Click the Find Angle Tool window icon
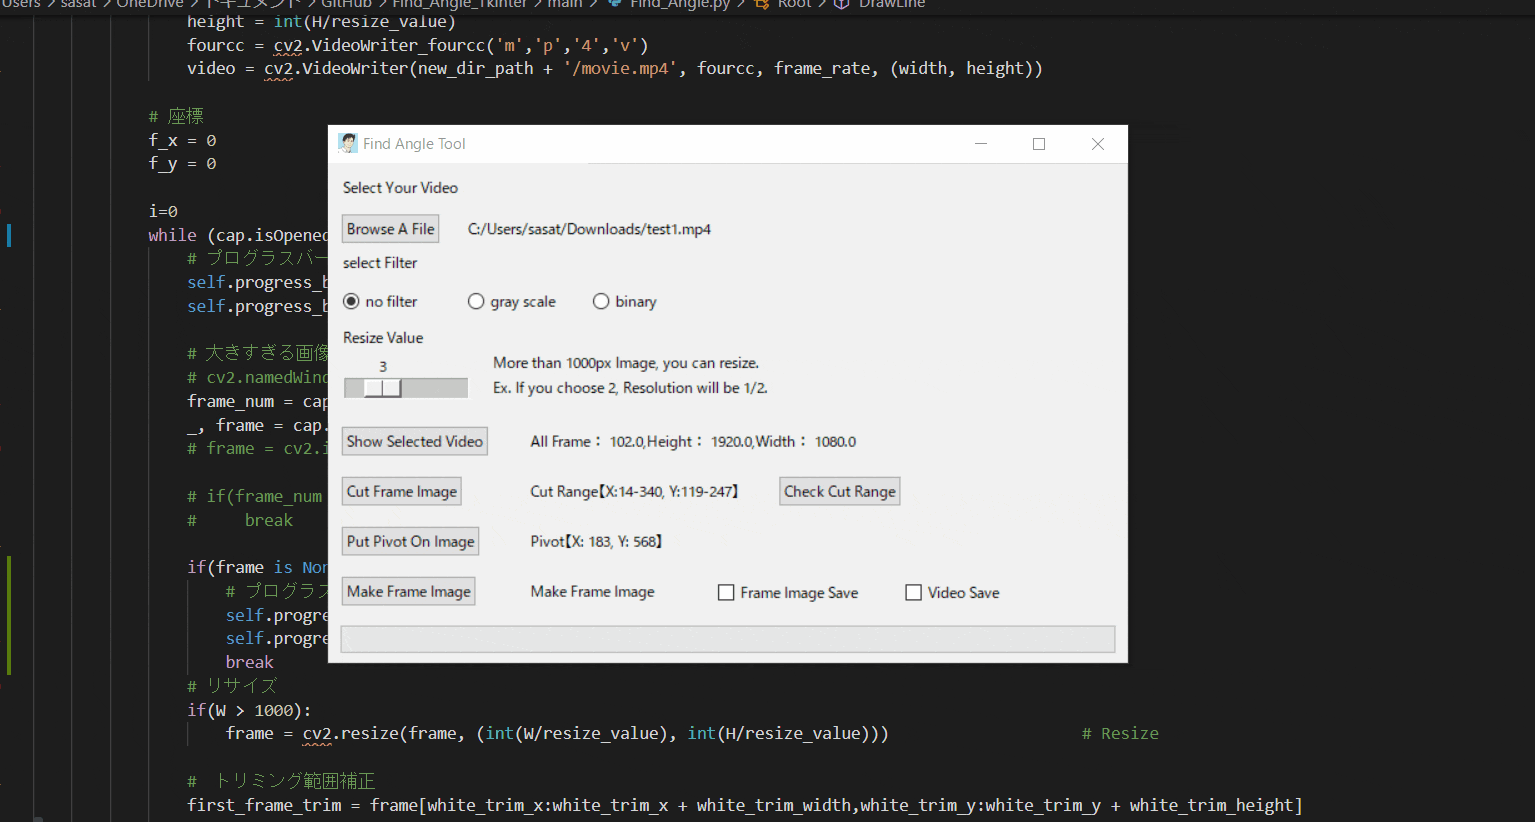The height and width of the screenshot is (822, 1535). 348,143
